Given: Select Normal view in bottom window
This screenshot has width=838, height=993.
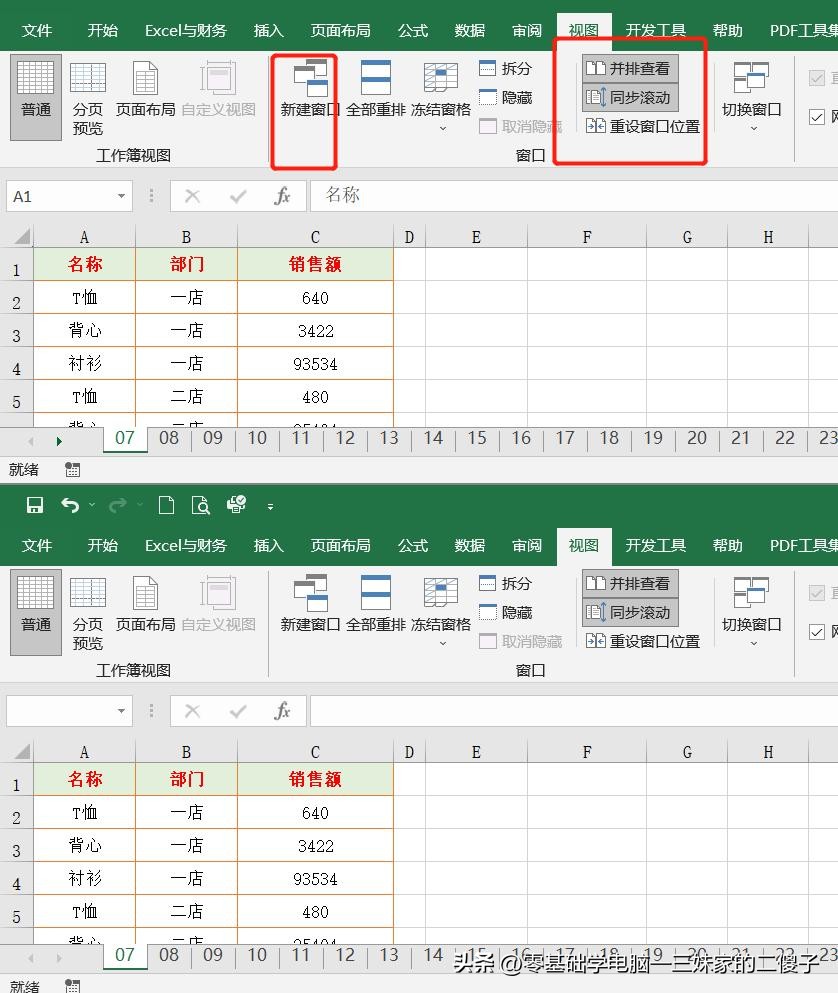Looking at the screenshot, I should click(35, 611).
